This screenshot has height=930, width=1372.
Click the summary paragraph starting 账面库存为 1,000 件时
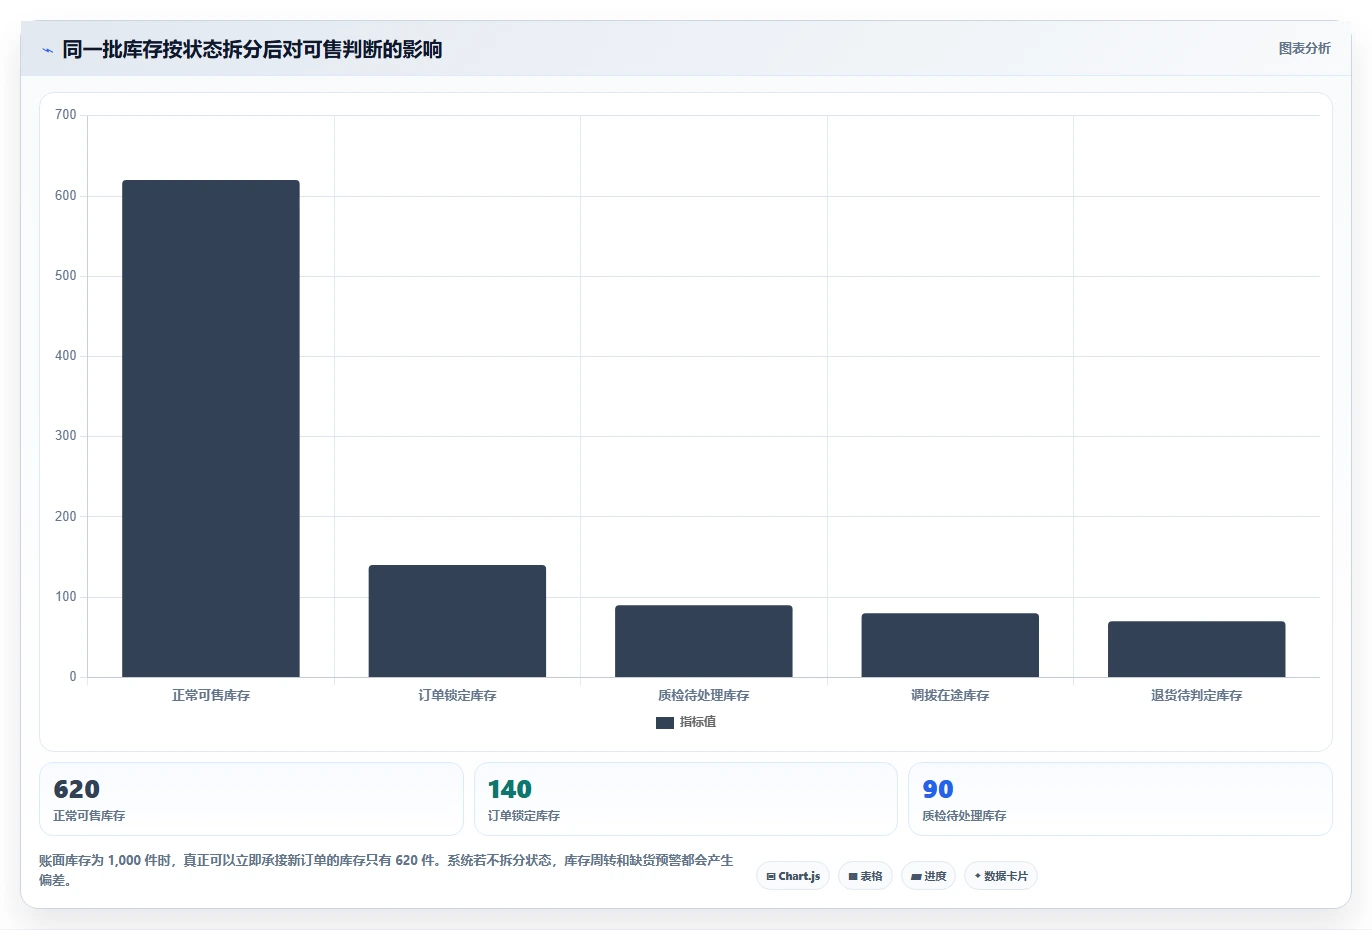point(386,870)
